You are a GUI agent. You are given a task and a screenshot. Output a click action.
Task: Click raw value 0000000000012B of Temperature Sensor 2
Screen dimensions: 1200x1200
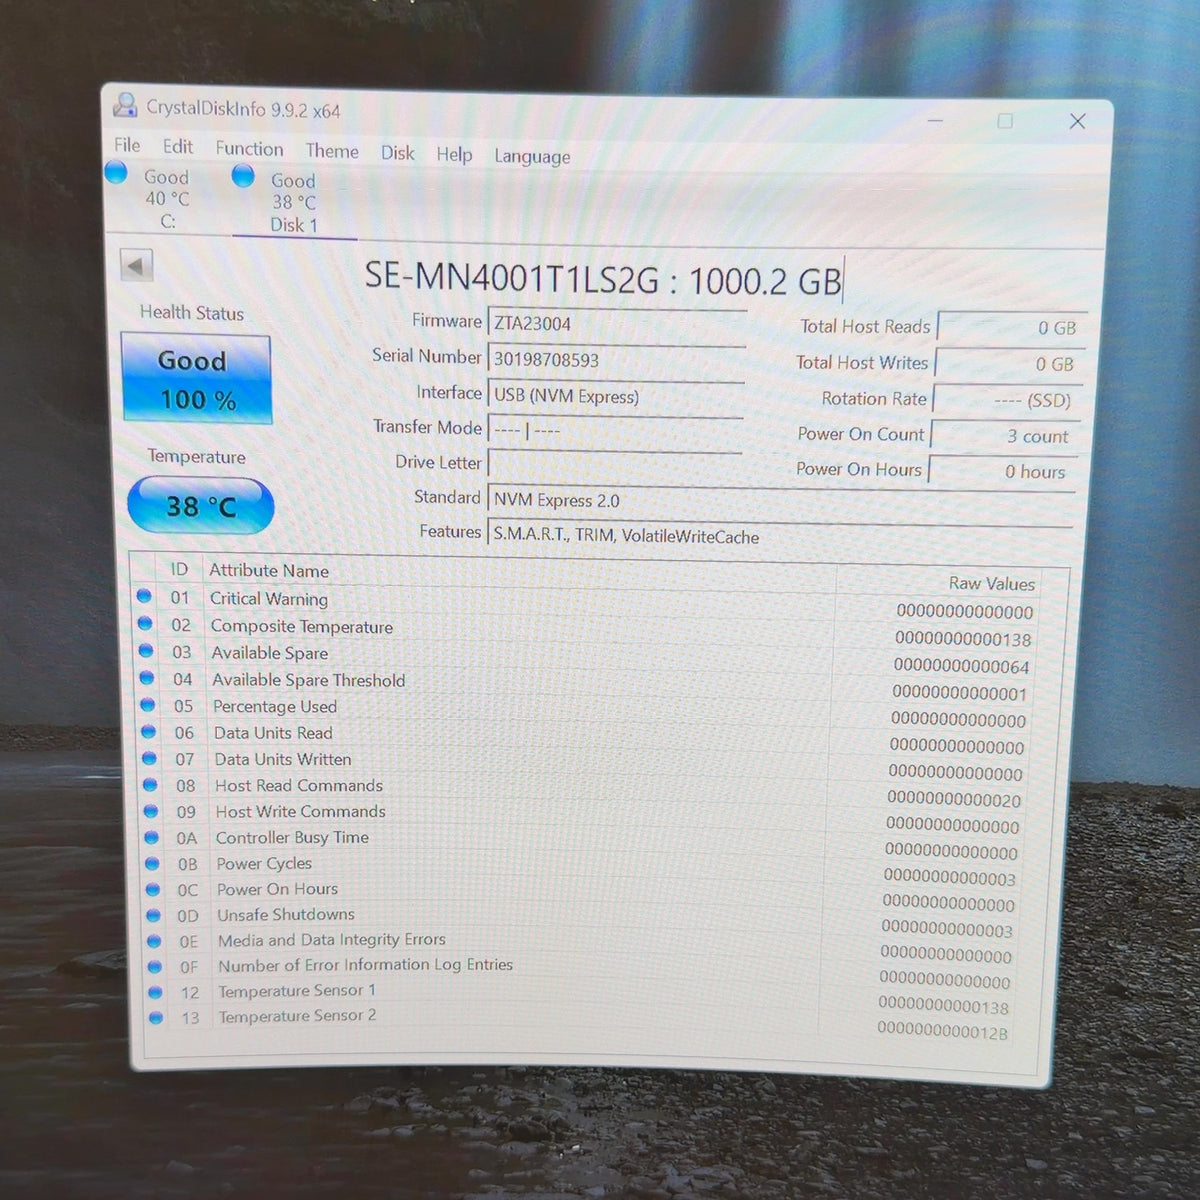tap(942, 1031)
